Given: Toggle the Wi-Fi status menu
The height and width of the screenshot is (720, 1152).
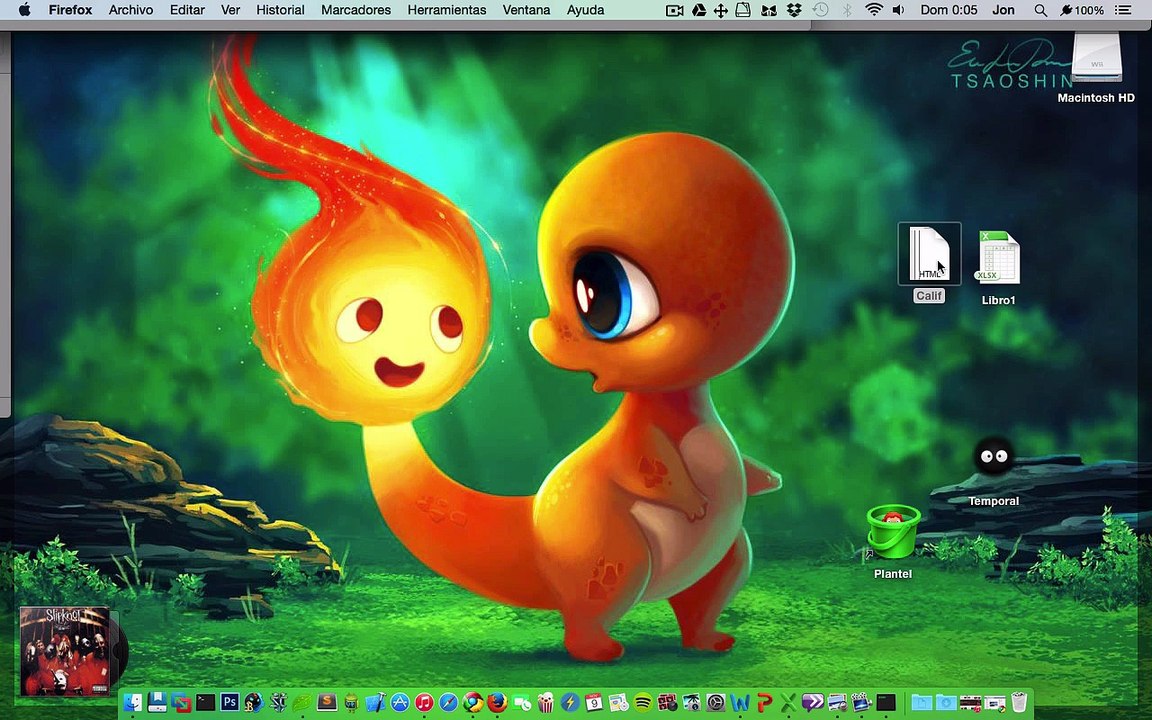Looking at the screenshot, I should point(874,10).
